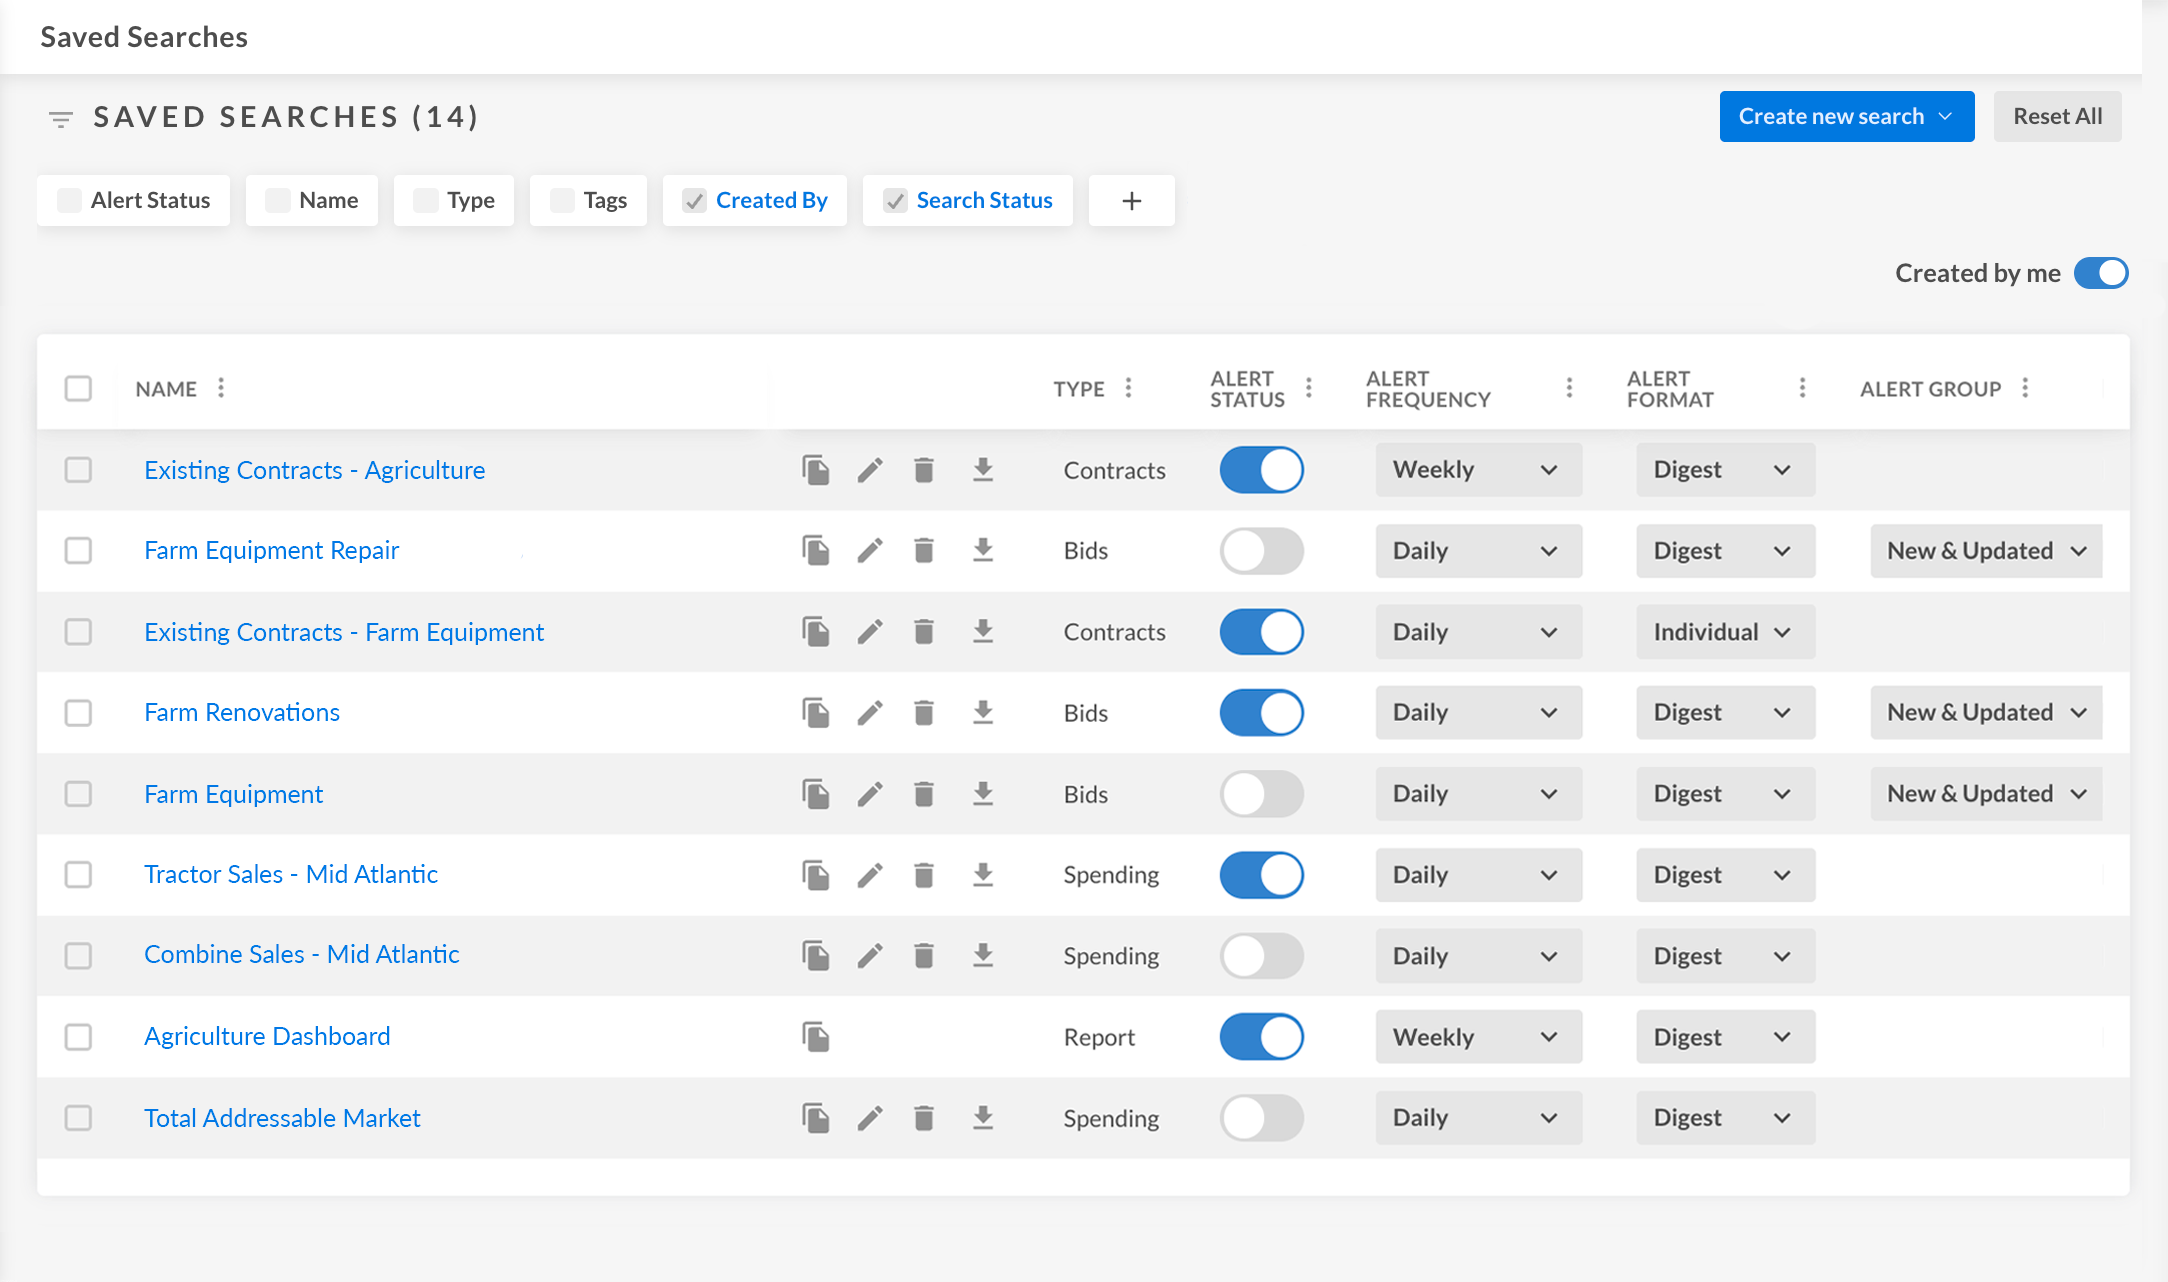Open the Farm Equipment search link
This screenshot has width=2168, height=1282.
pyautogui.click(x=233, y=794)
